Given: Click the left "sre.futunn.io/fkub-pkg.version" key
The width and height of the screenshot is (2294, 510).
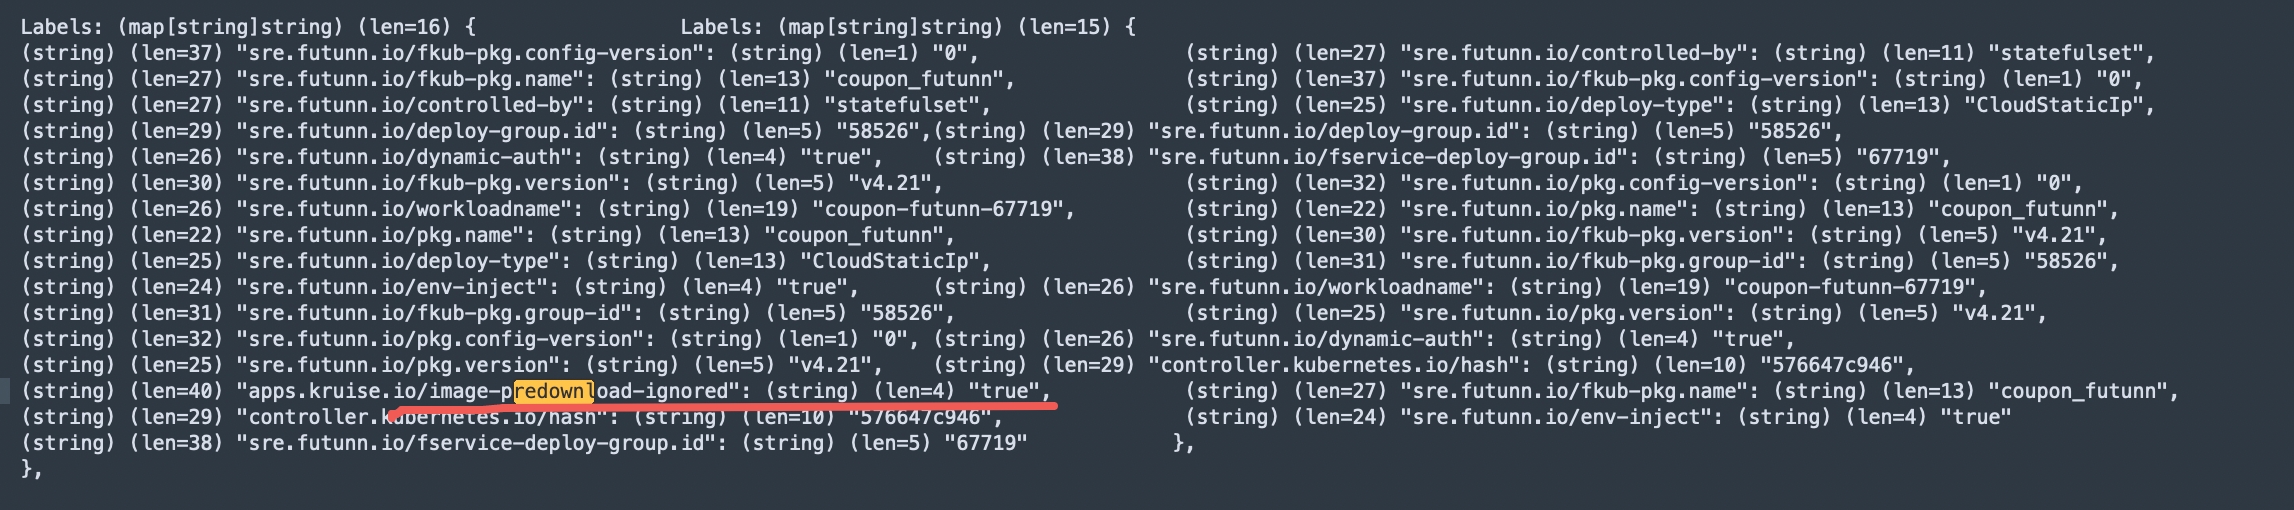Looking at the screenshot, I should click(x=433, y=183).
